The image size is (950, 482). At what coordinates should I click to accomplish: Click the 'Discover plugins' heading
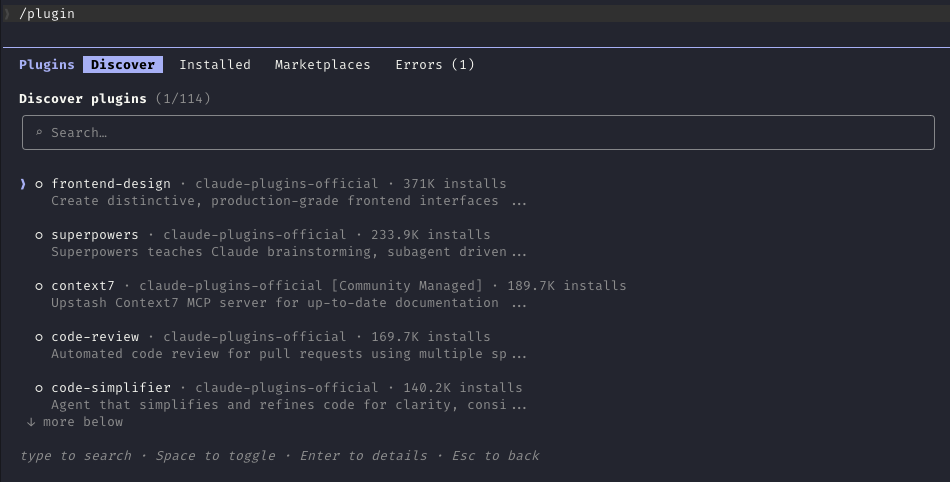82,99
